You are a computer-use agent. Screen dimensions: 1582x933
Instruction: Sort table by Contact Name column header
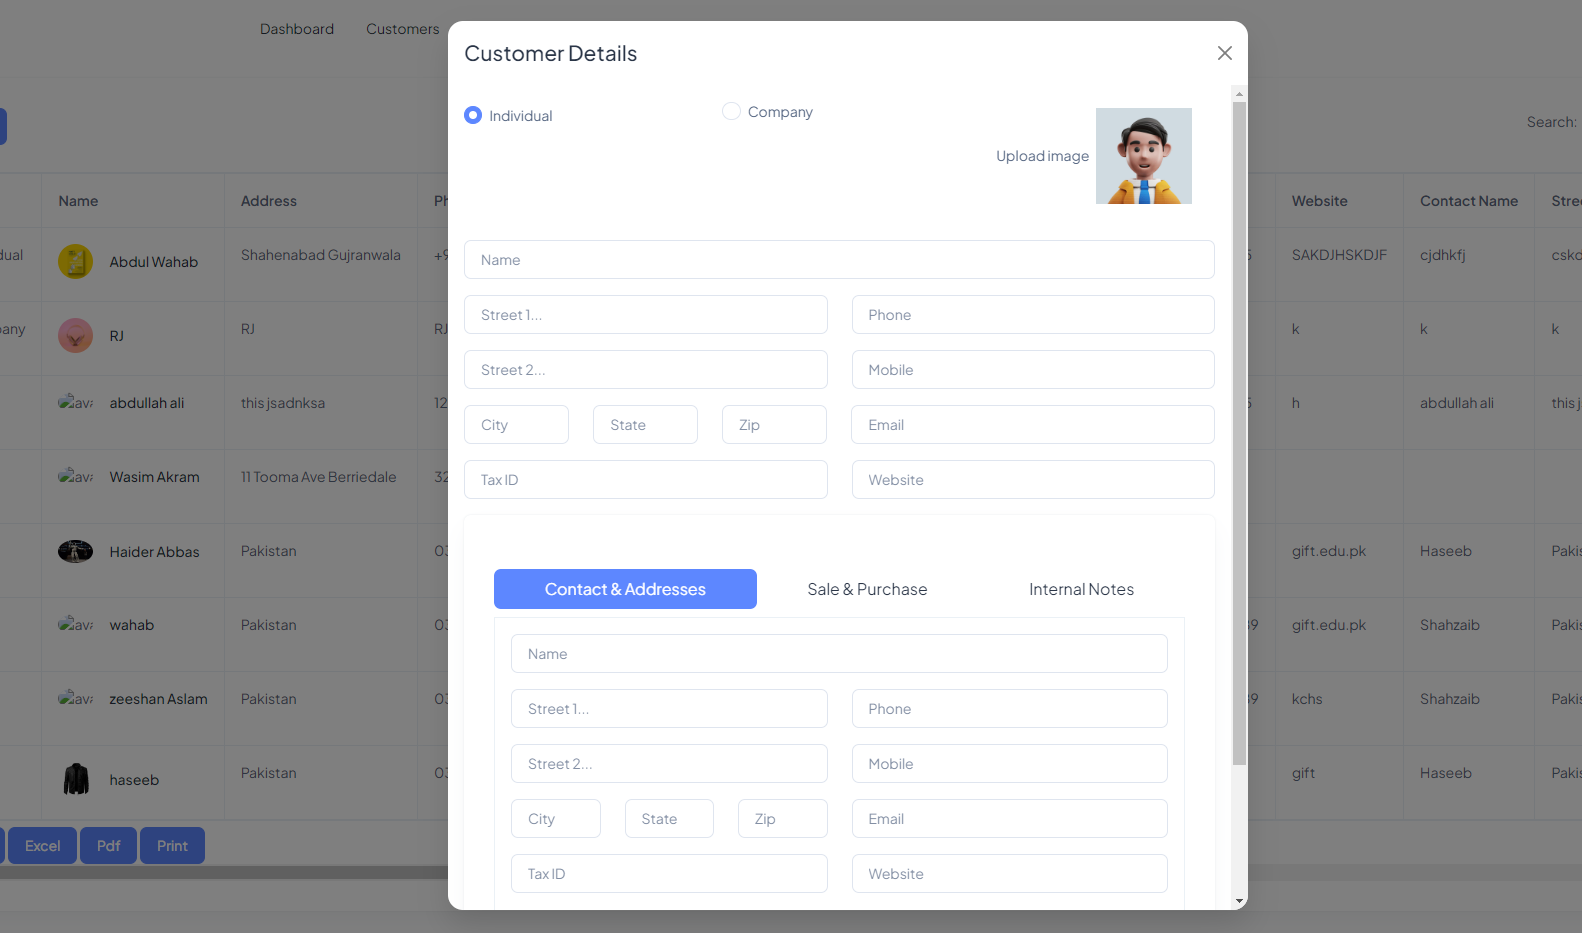click(x=1469, y=201)
